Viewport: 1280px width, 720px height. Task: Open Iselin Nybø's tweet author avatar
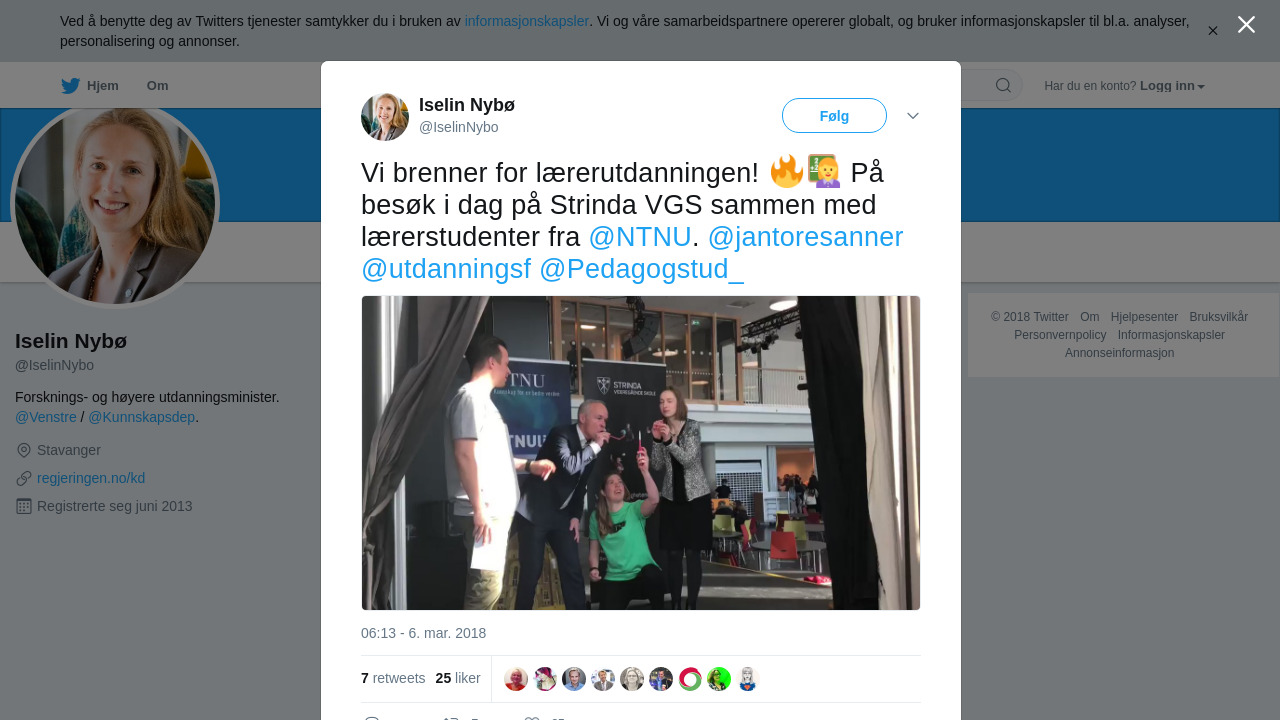pyautogui.click(x=385, y=117)
